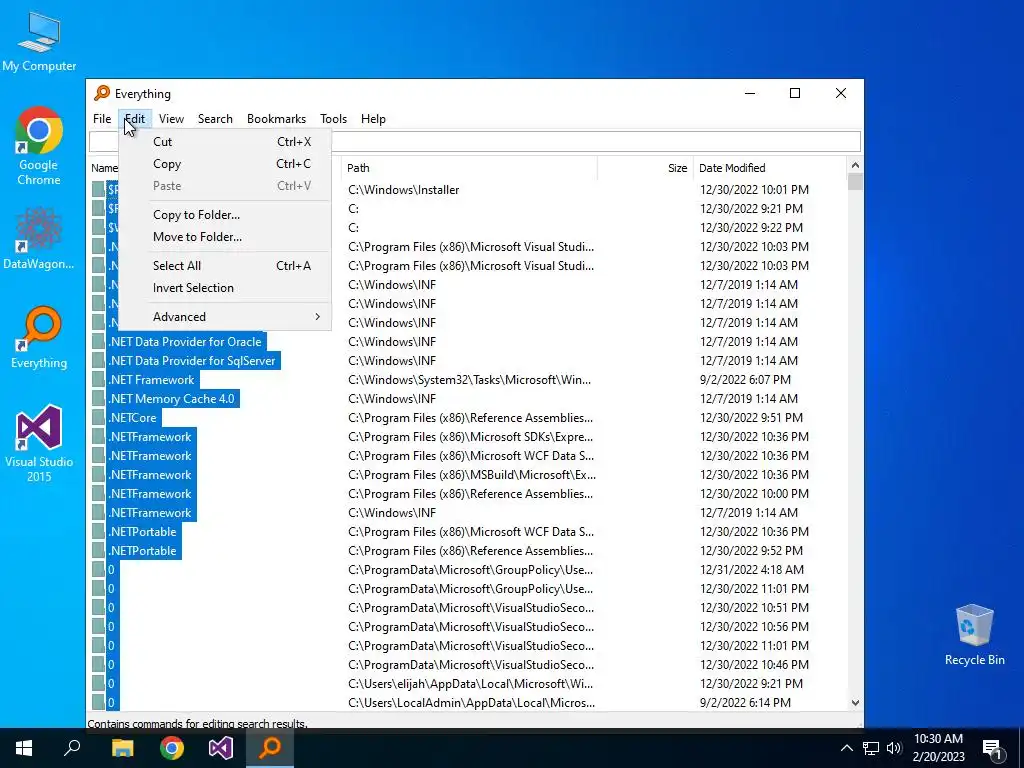Select the .NET Memory Cache 4.0 entry
The height and width of the screenshot is (768, 1024).
click(x=172, y=398)
